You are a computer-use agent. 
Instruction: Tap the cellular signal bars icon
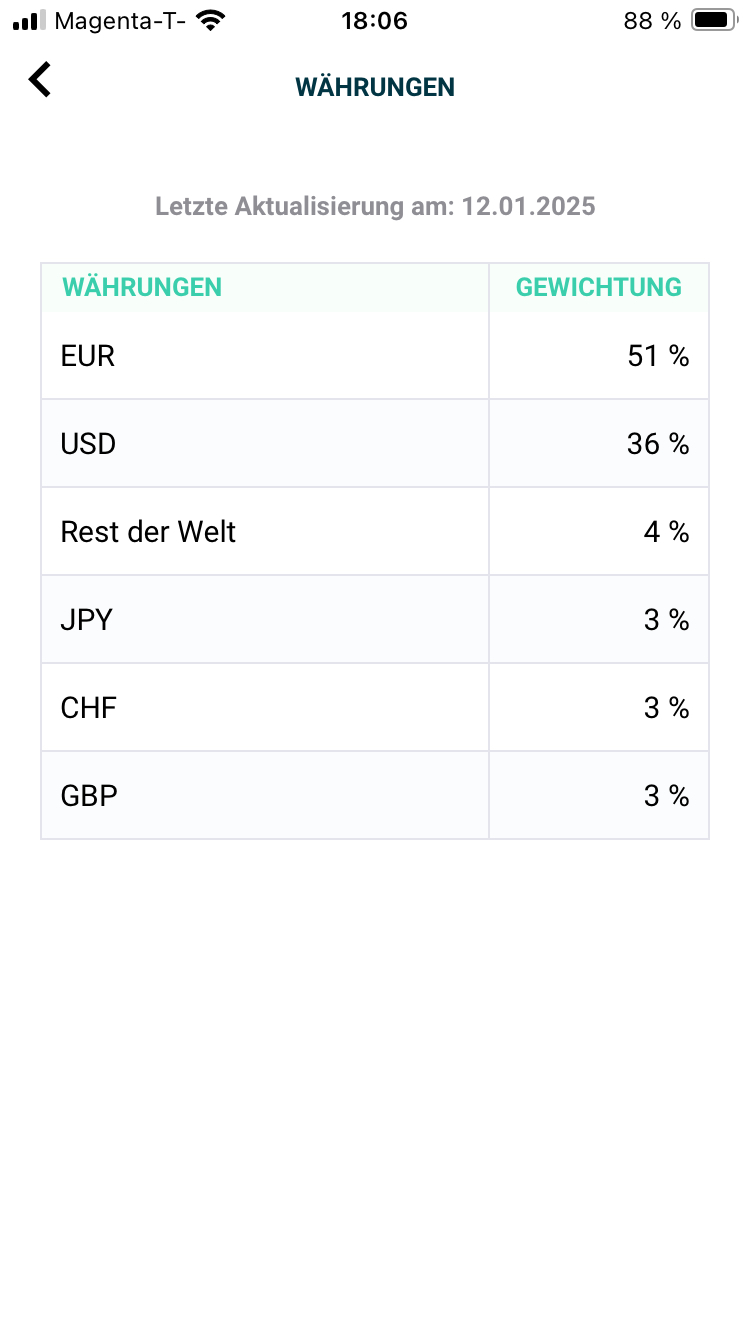(30, 21)
